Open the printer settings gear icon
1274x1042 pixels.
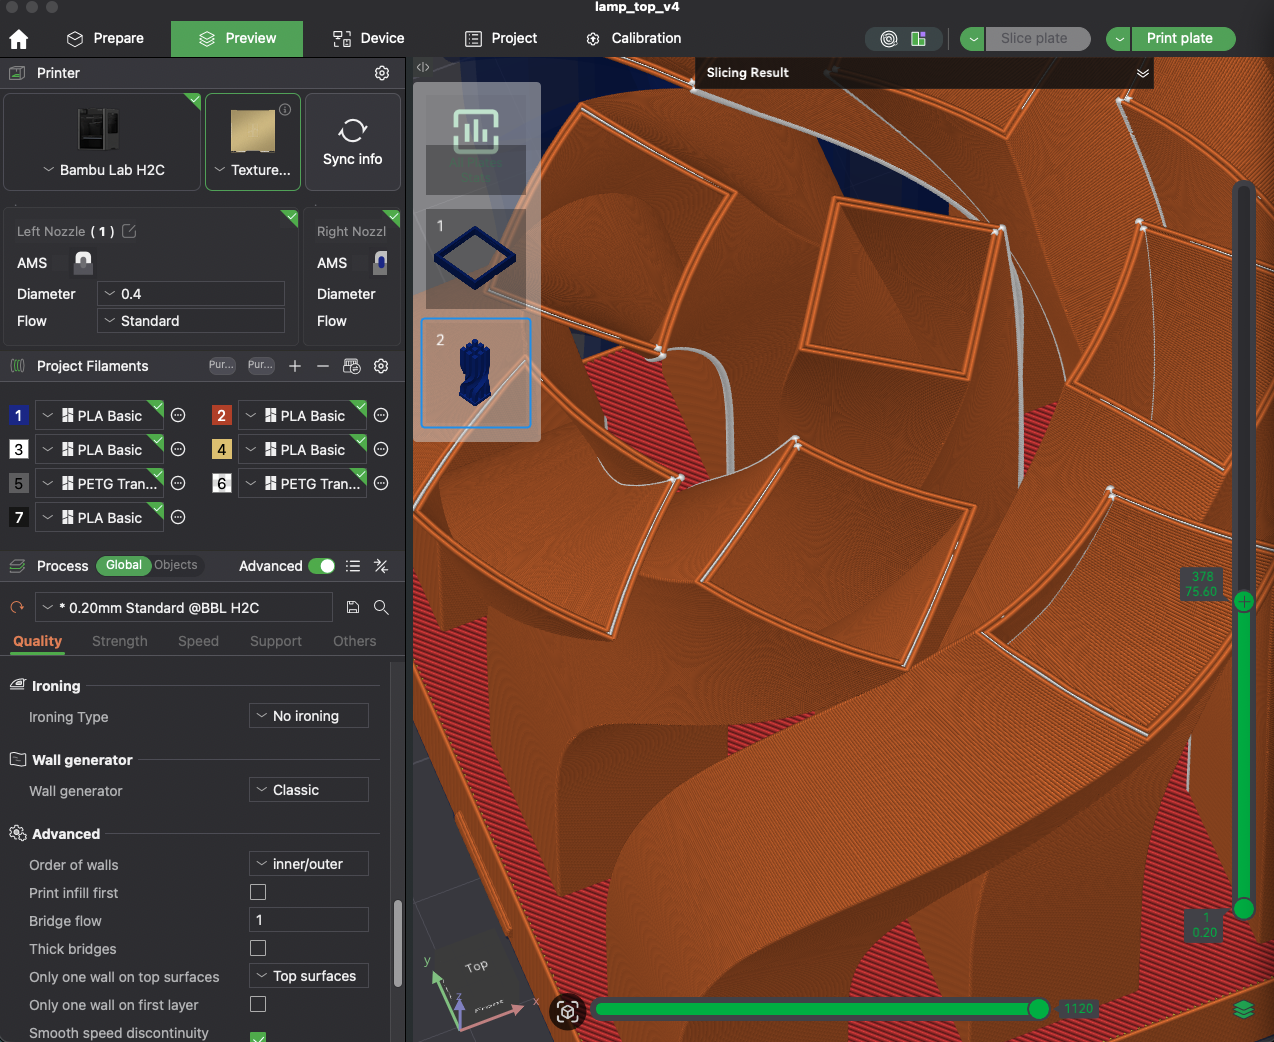381,73
